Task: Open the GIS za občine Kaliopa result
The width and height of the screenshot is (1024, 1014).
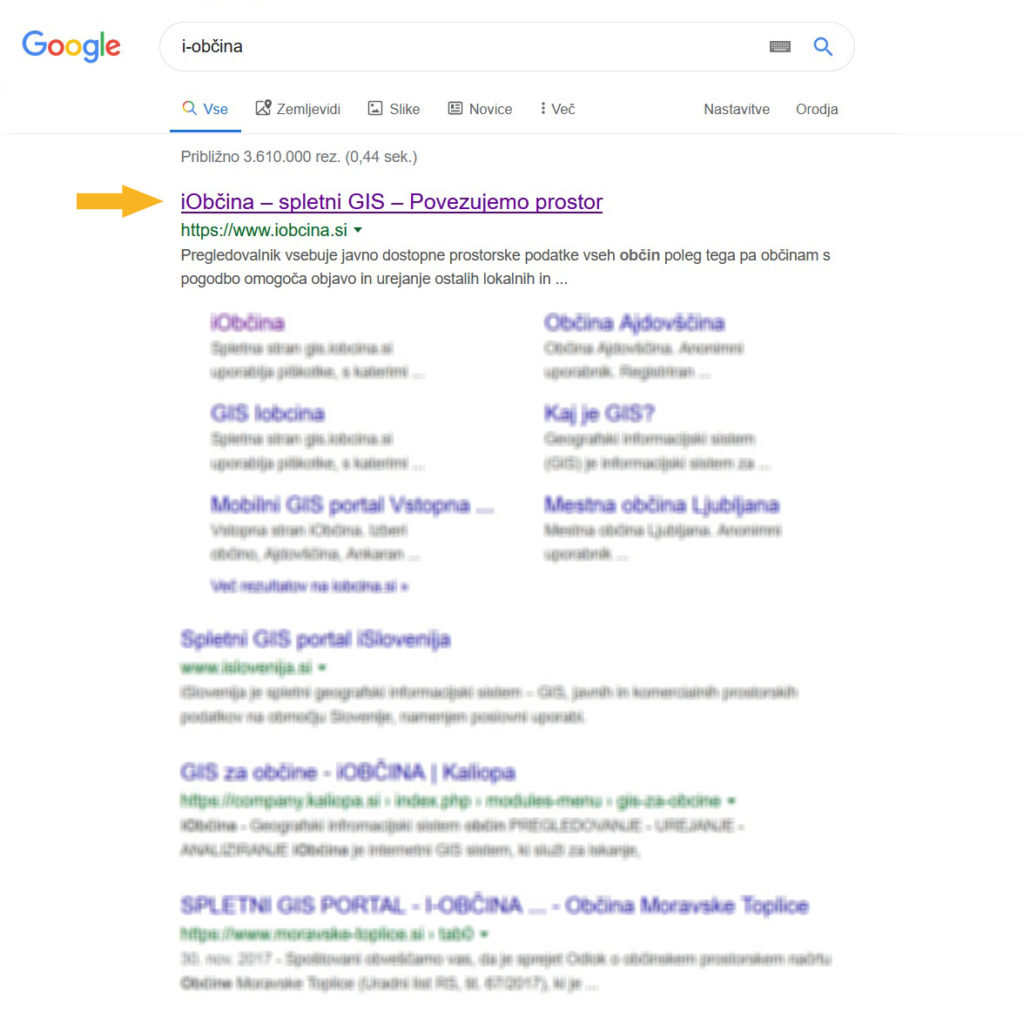Action: 347,772
